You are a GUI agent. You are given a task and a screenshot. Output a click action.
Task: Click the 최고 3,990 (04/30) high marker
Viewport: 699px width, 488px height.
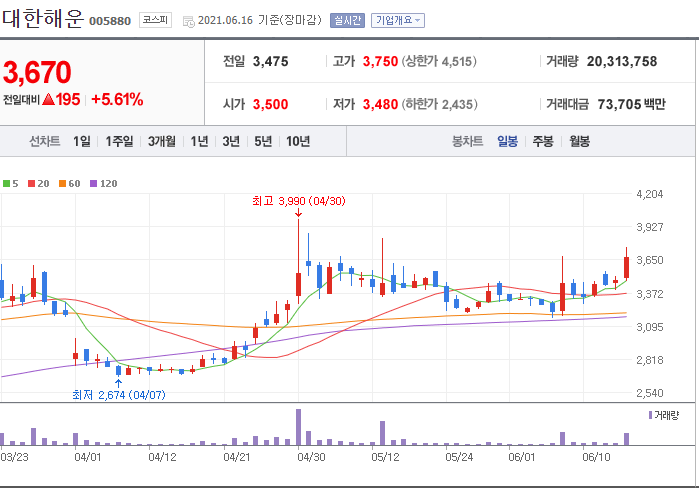pyautogui.click(x=299, y=201)
